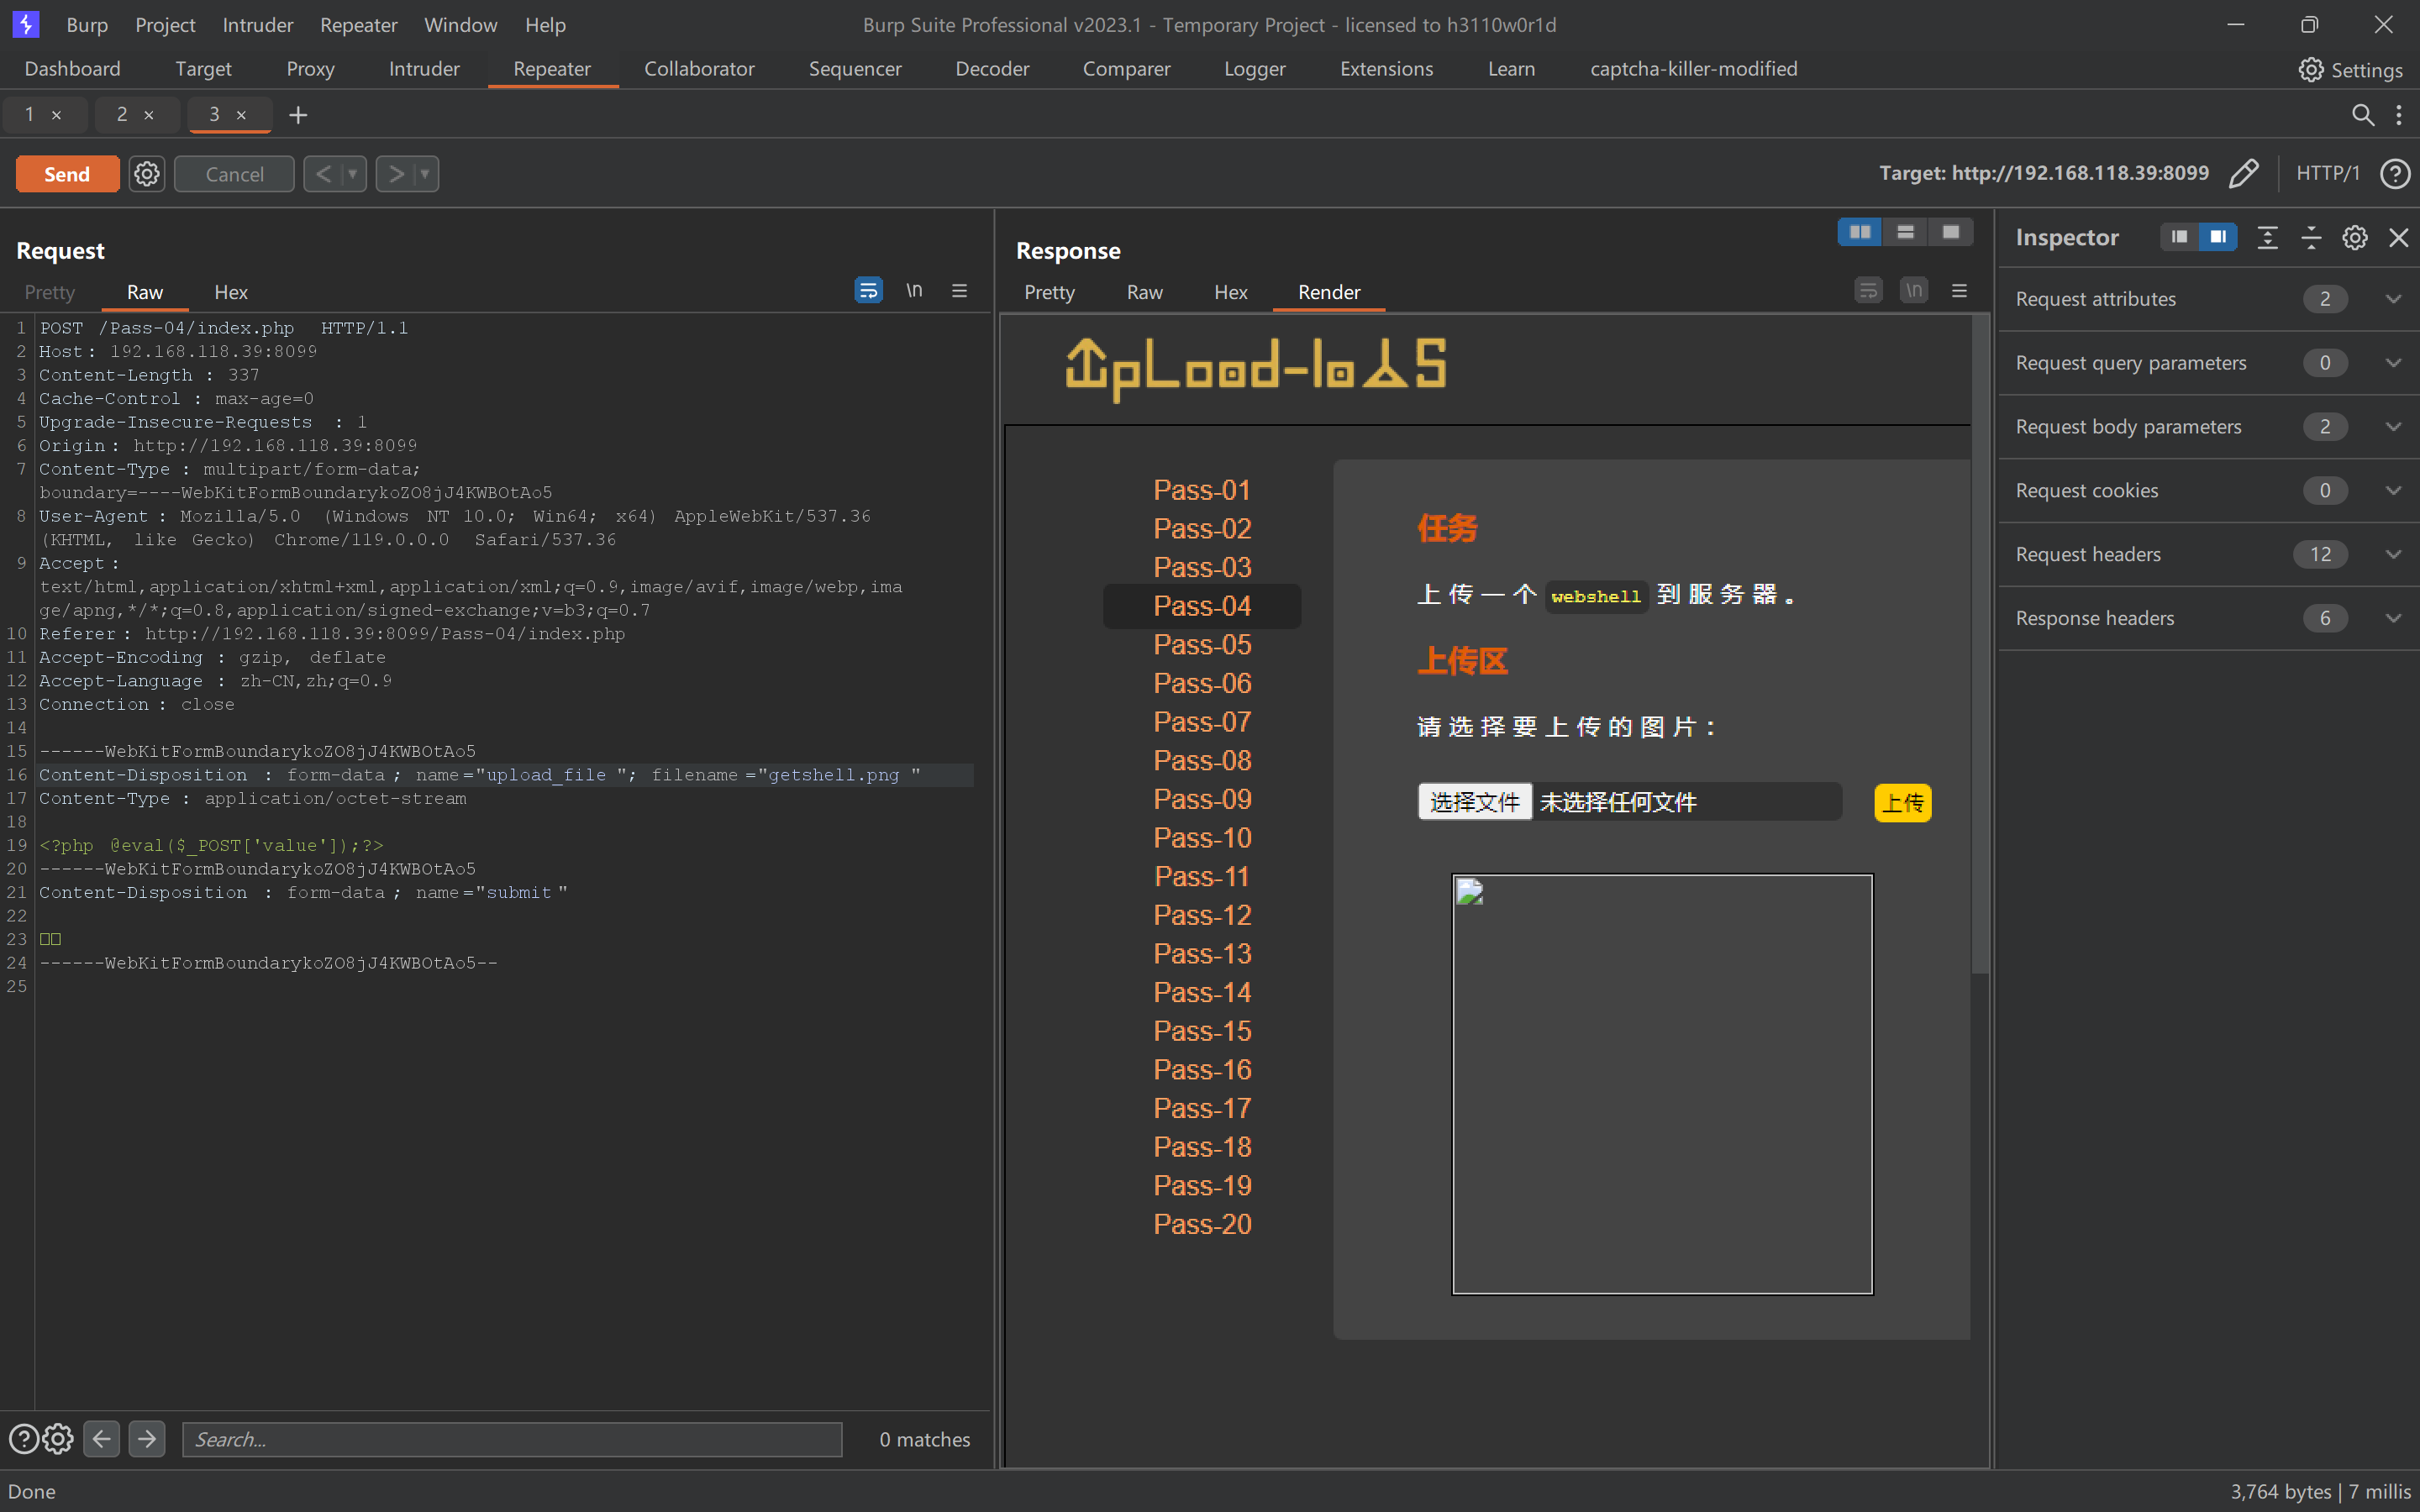This screenshot has width=2420, height=1512.
Task: Collapse all Inspector sections icon
Action: [x=2311, y=237]
